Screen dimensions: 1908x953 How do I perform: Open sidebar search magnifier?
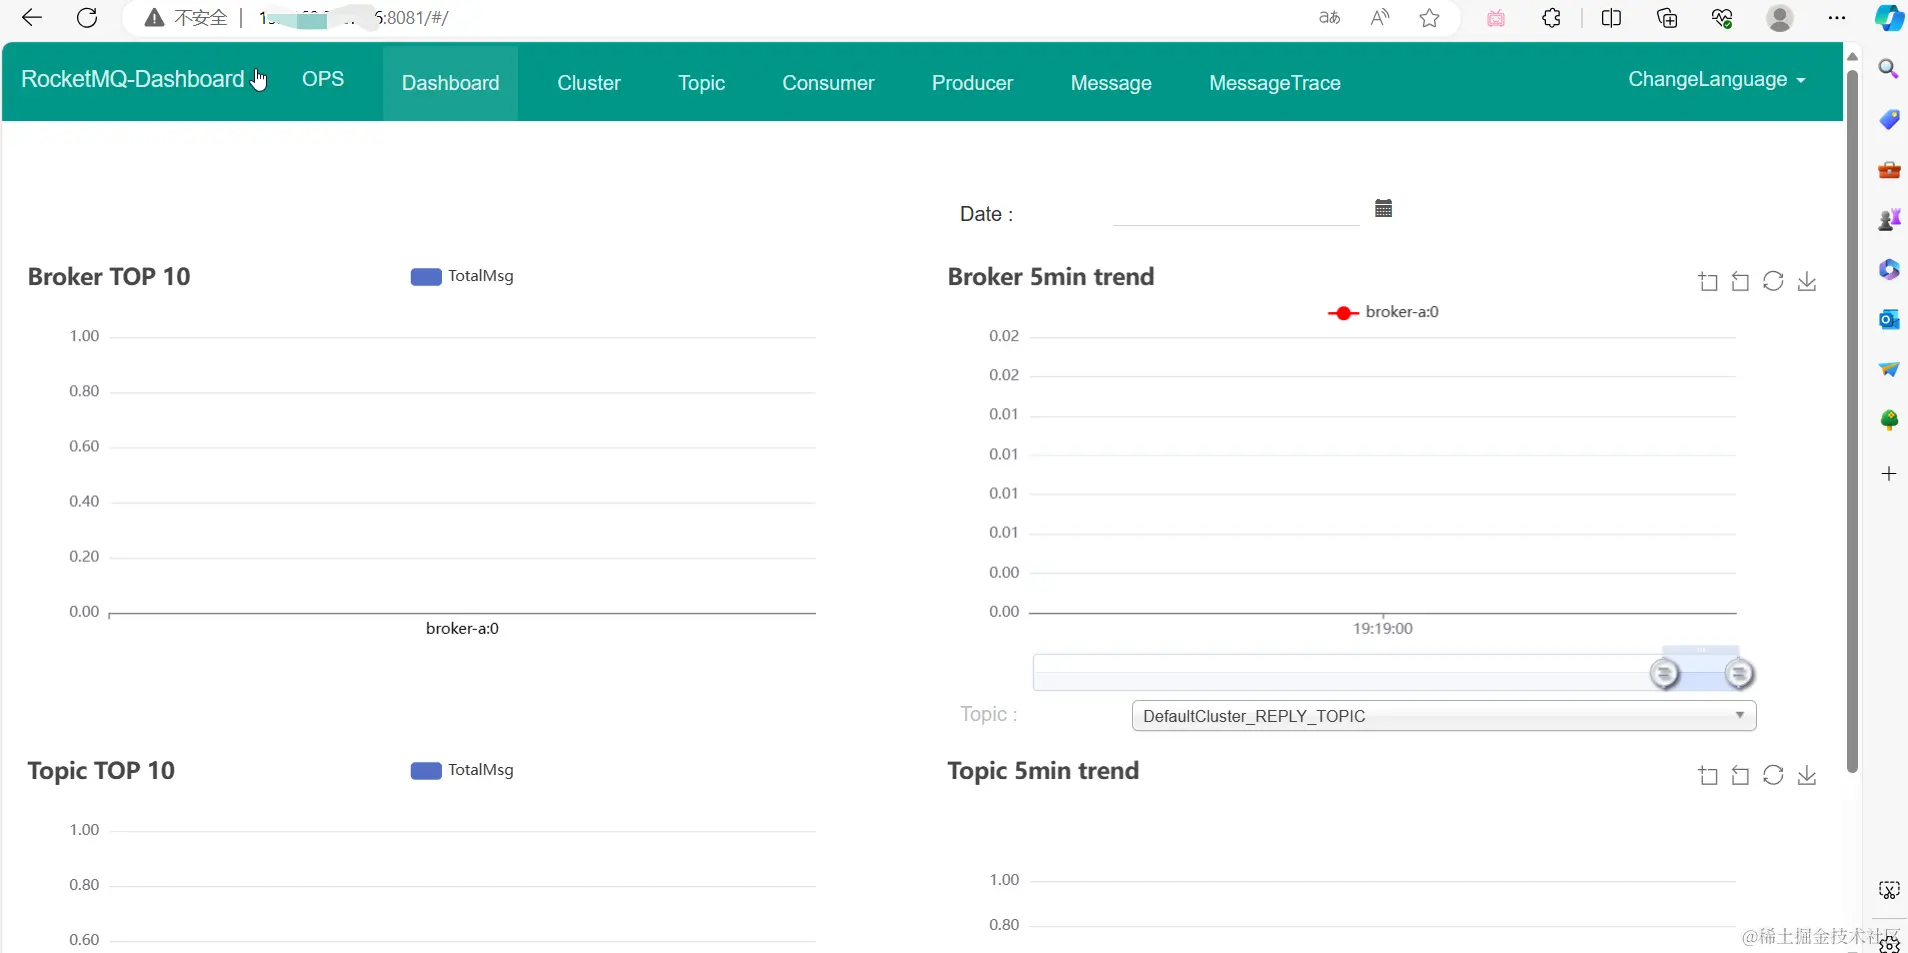tap(1889, 69)
